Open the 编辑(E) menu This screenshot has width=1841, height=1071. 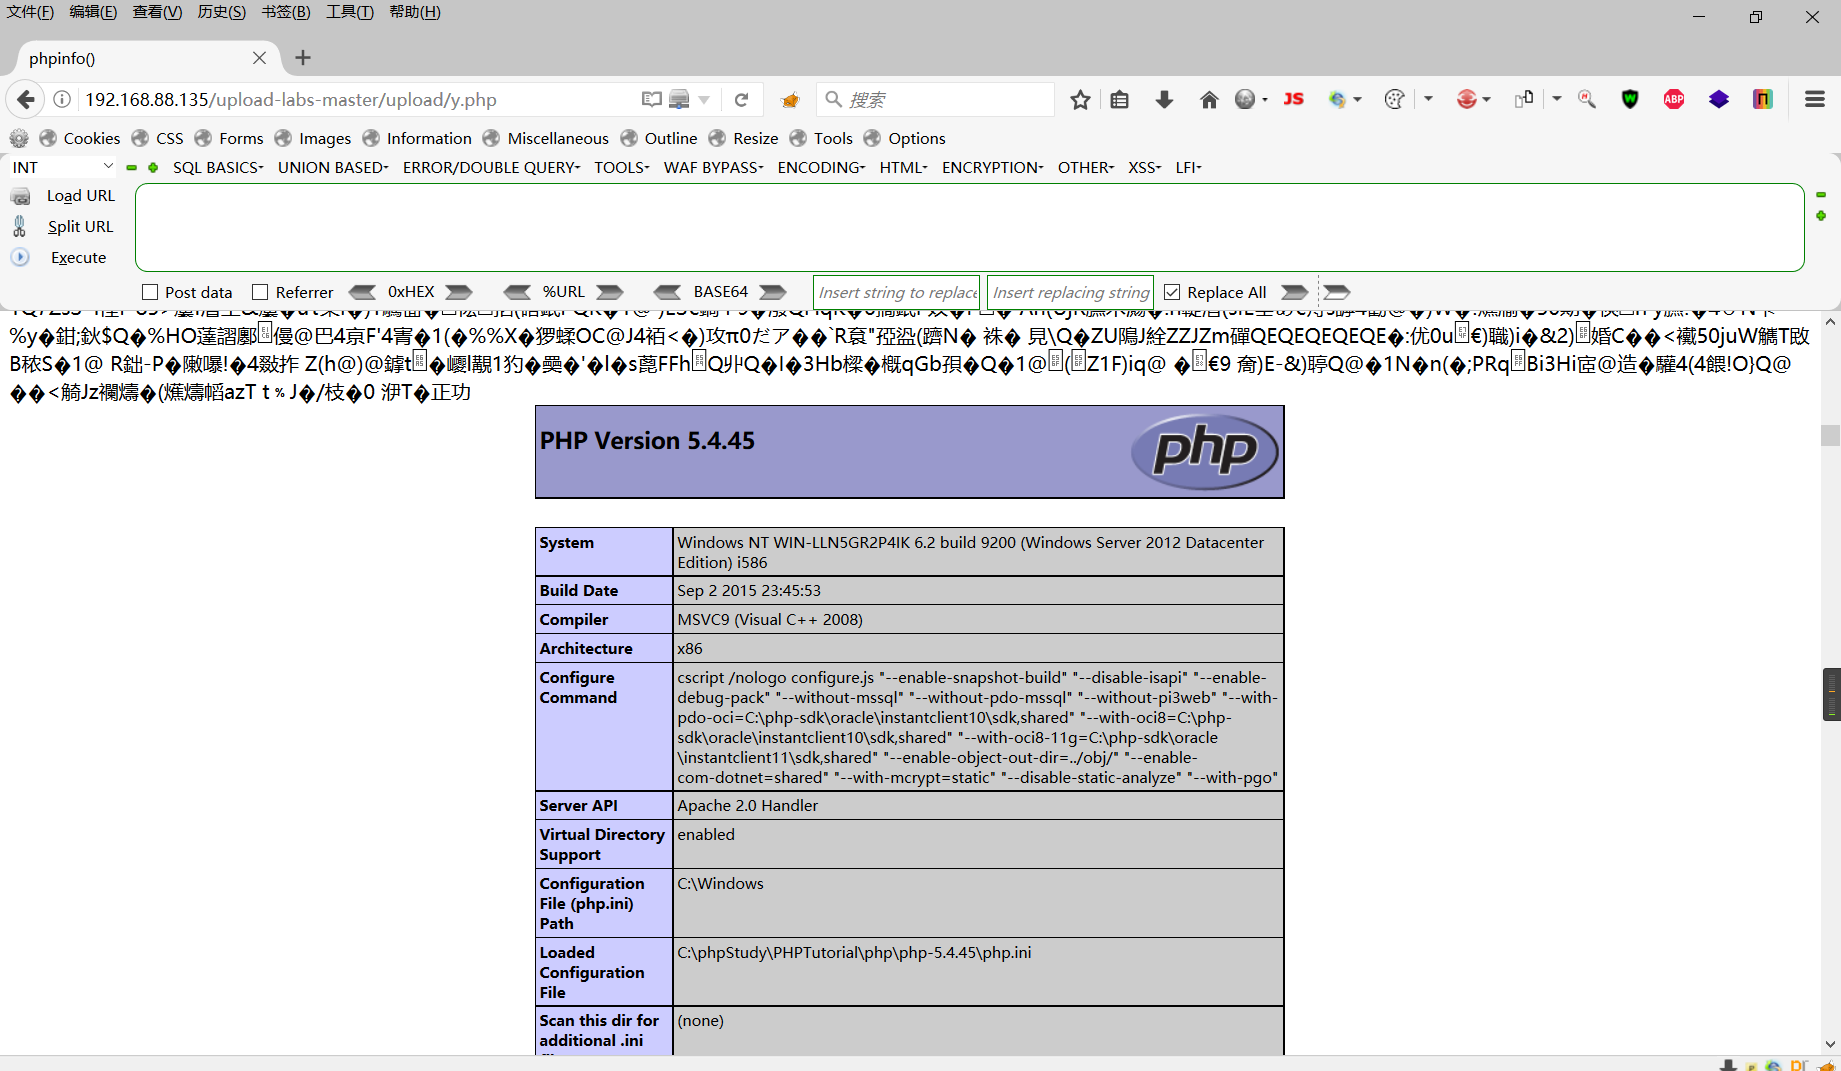click(x=93, y=12)
